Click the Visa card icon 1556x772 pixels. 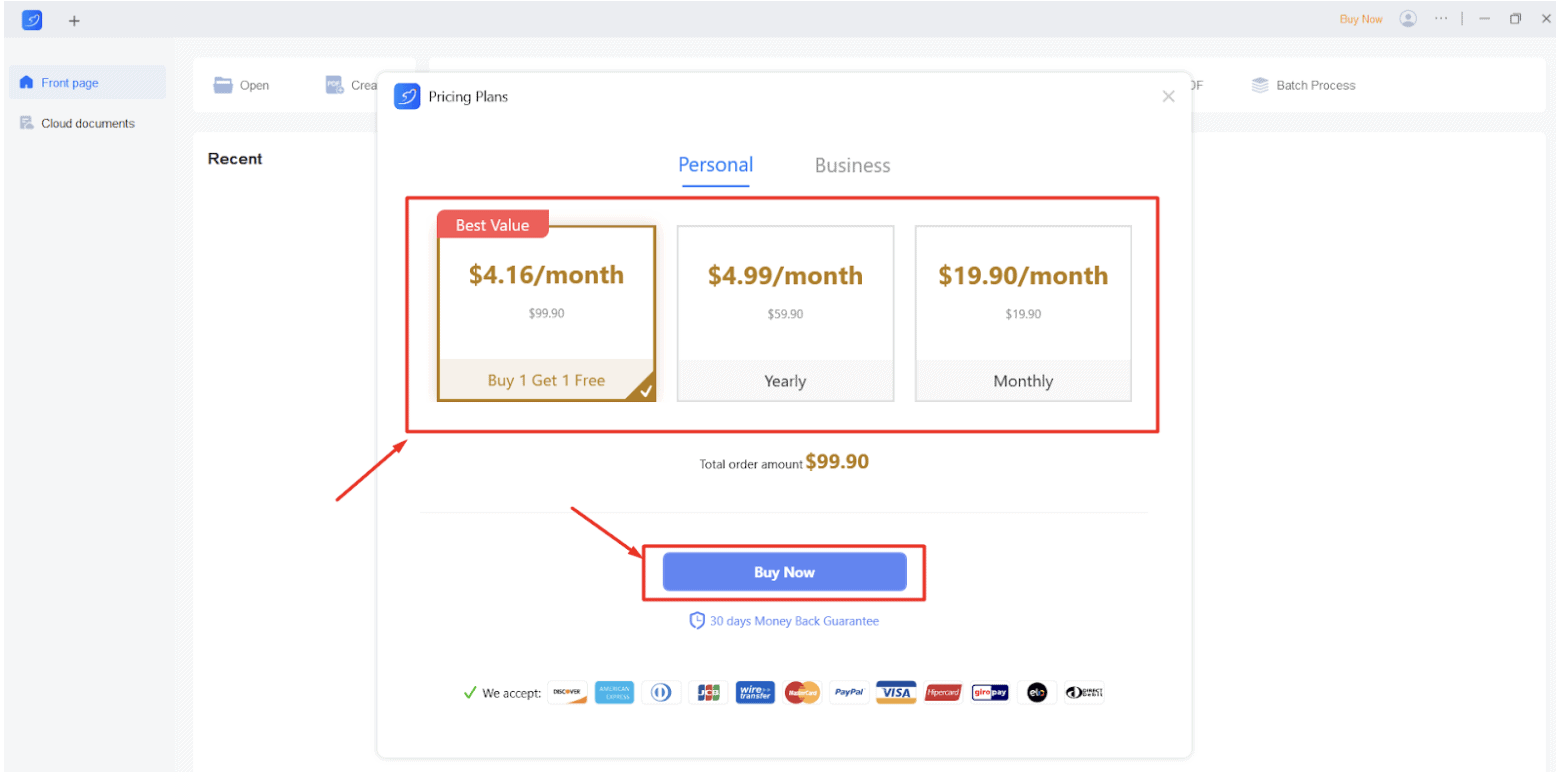point(896,692)
